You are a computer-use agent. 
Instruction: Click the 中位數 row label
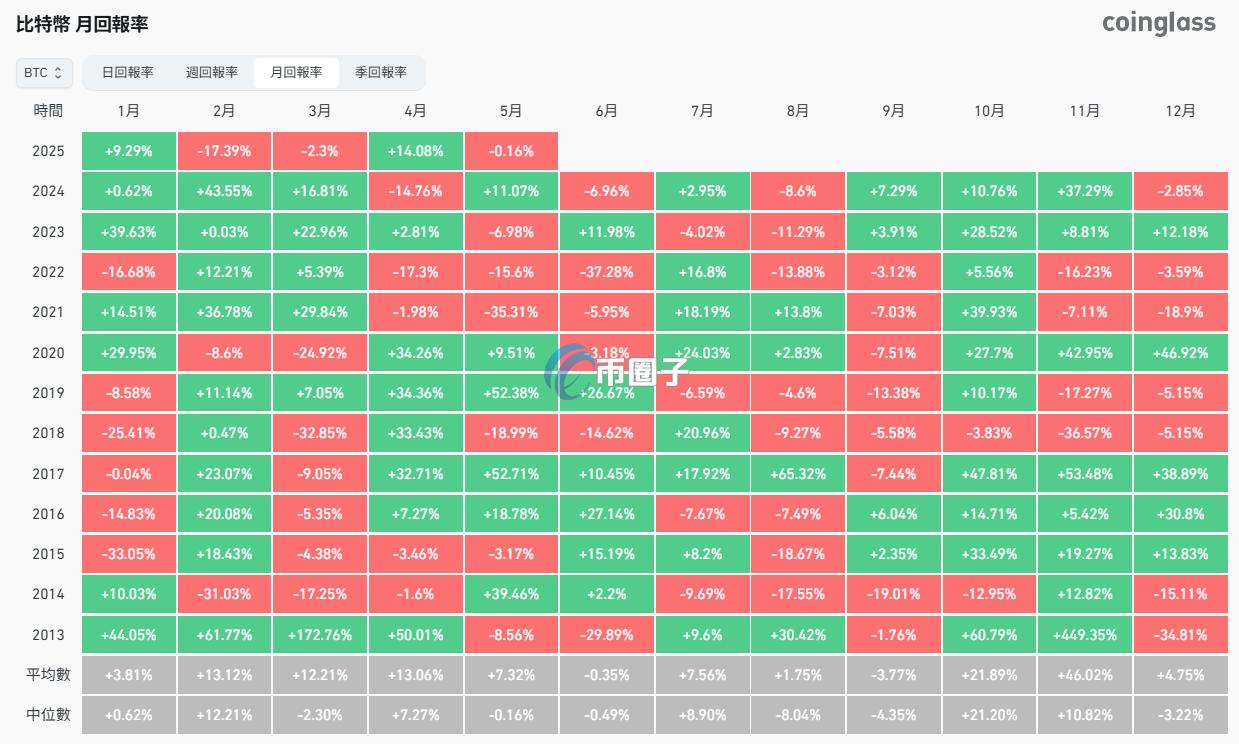(47, 714)
